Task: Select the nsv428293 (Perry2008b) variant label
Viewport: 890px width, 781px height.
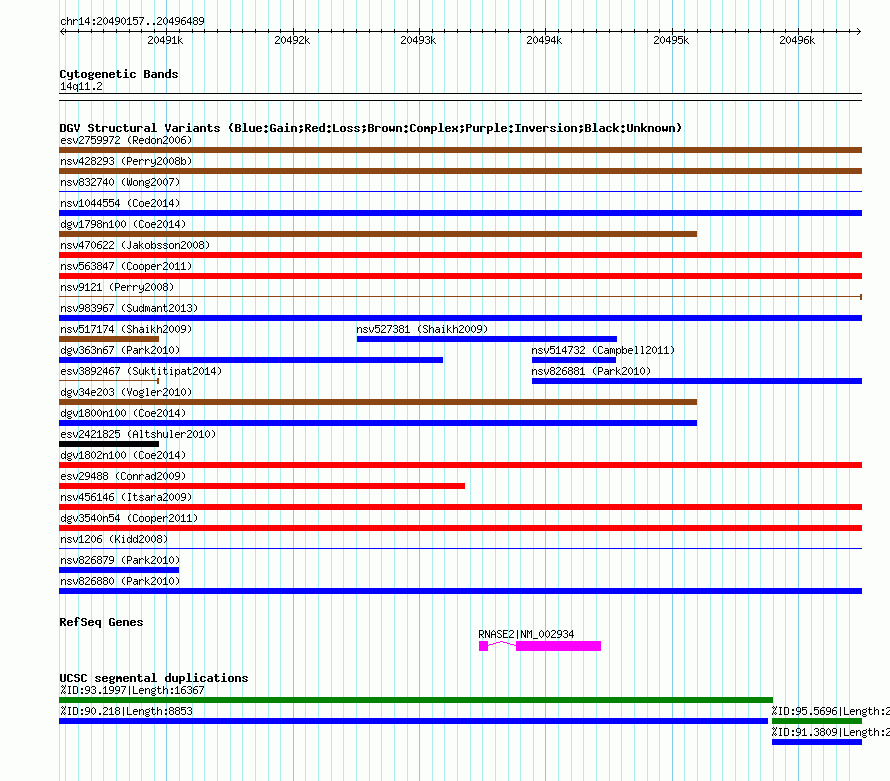Action: click(x=126, y=161)
